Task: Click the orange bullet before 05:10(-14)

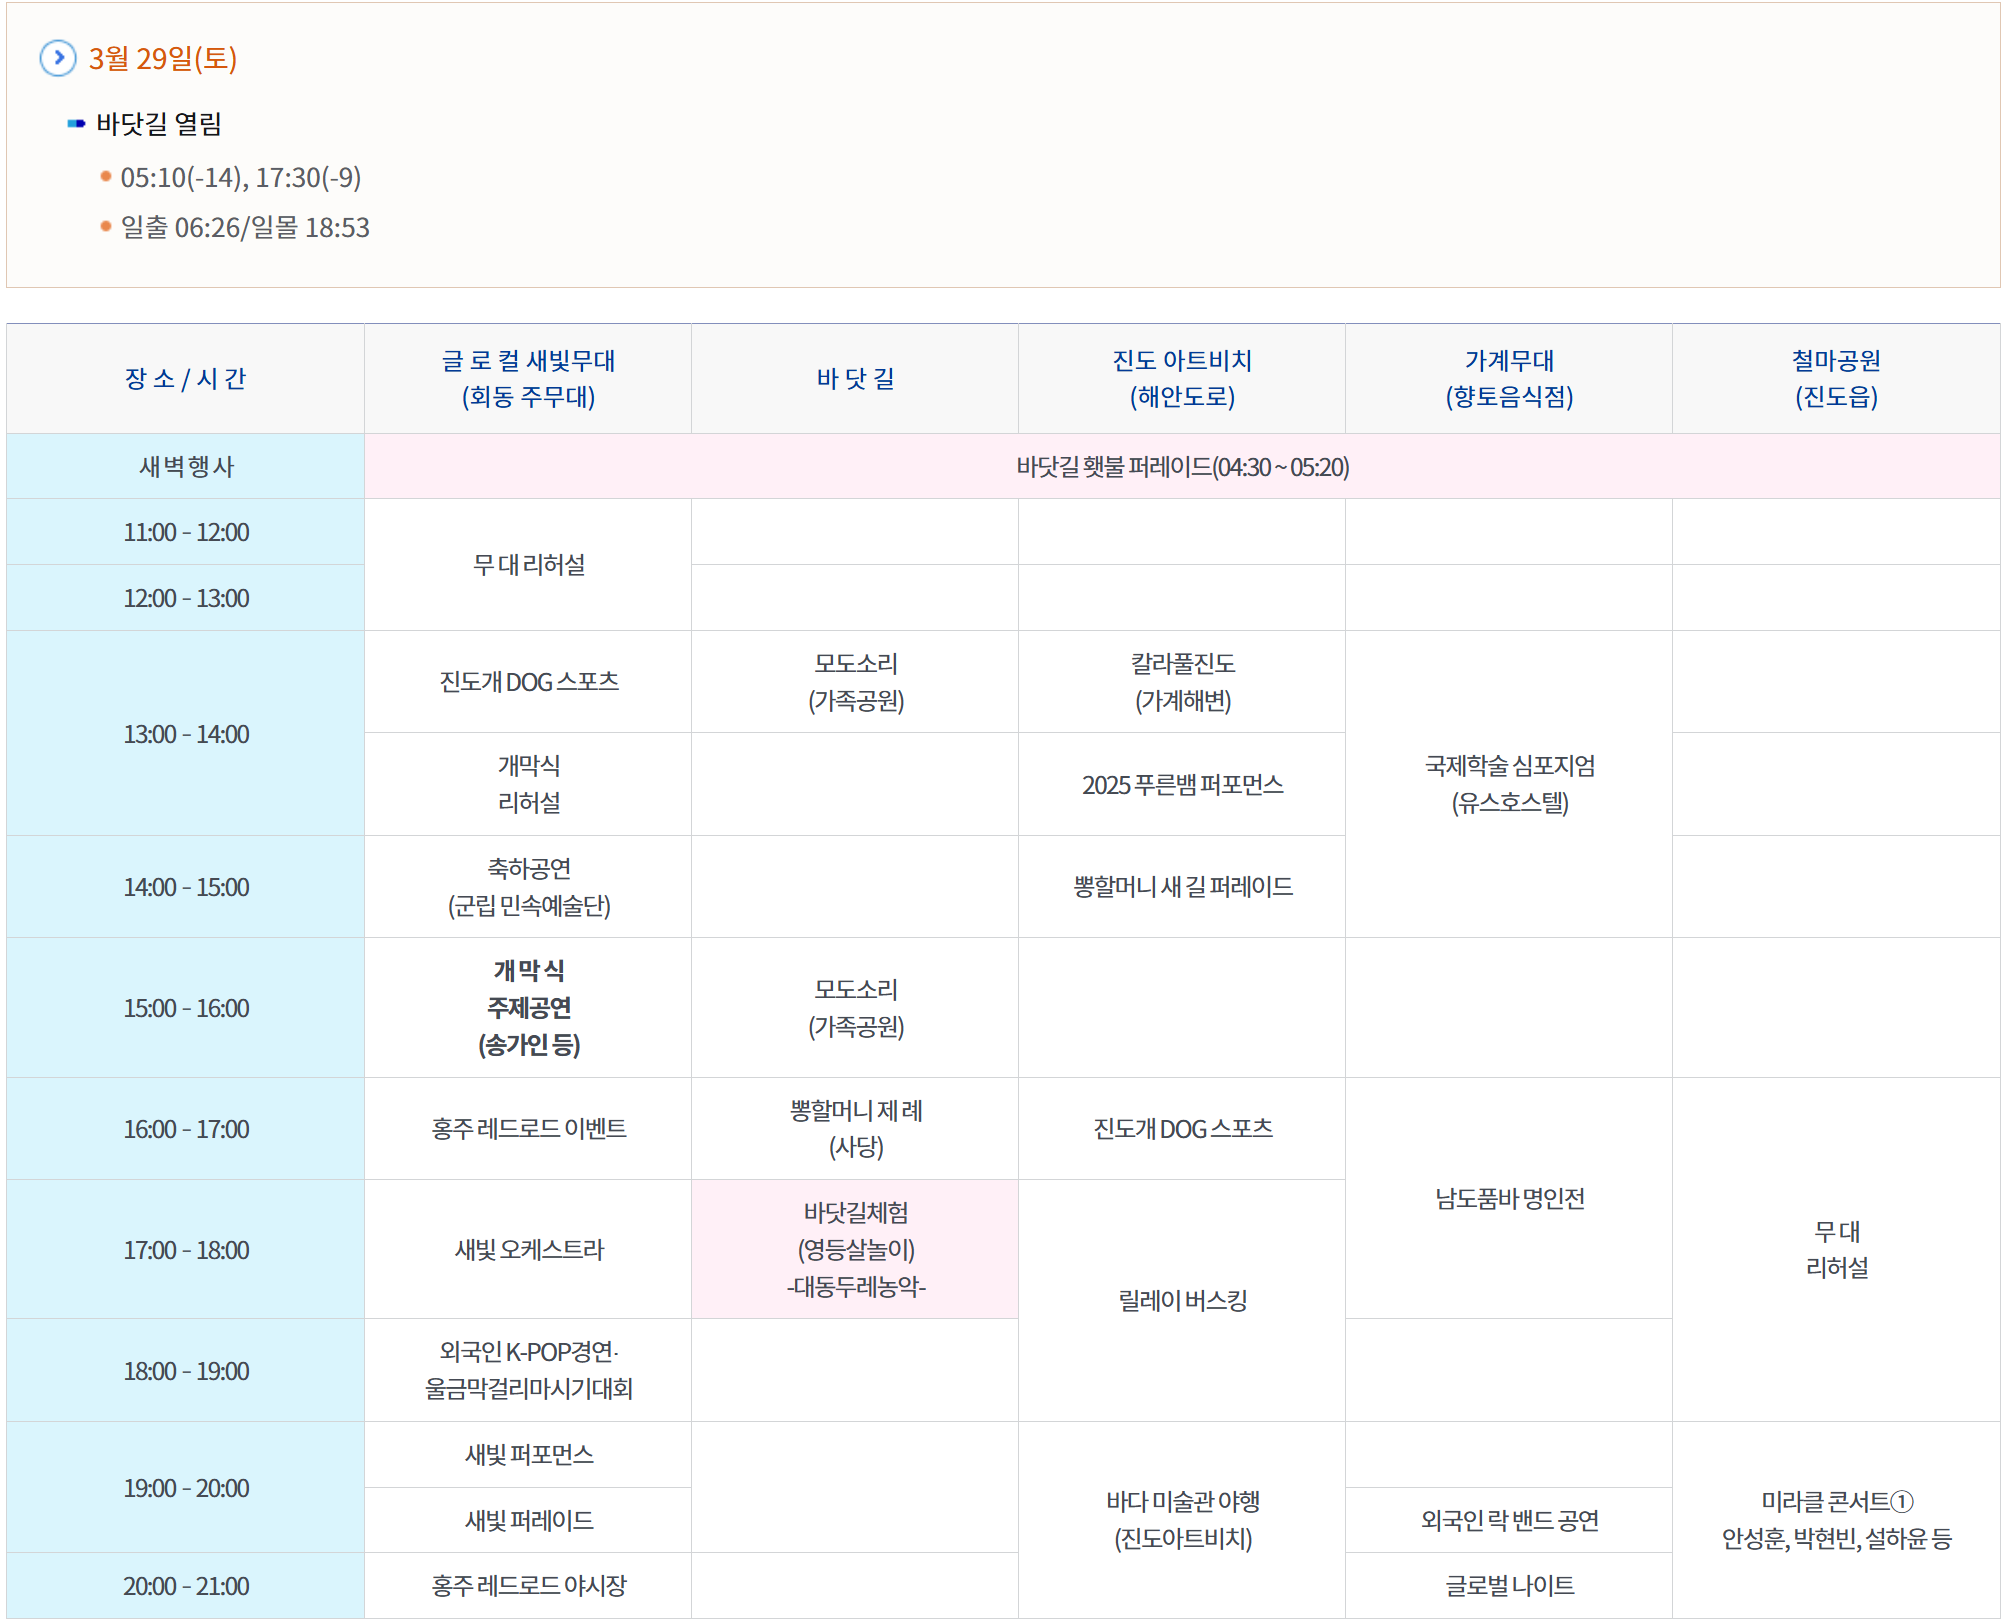Action: coord(106,177)
